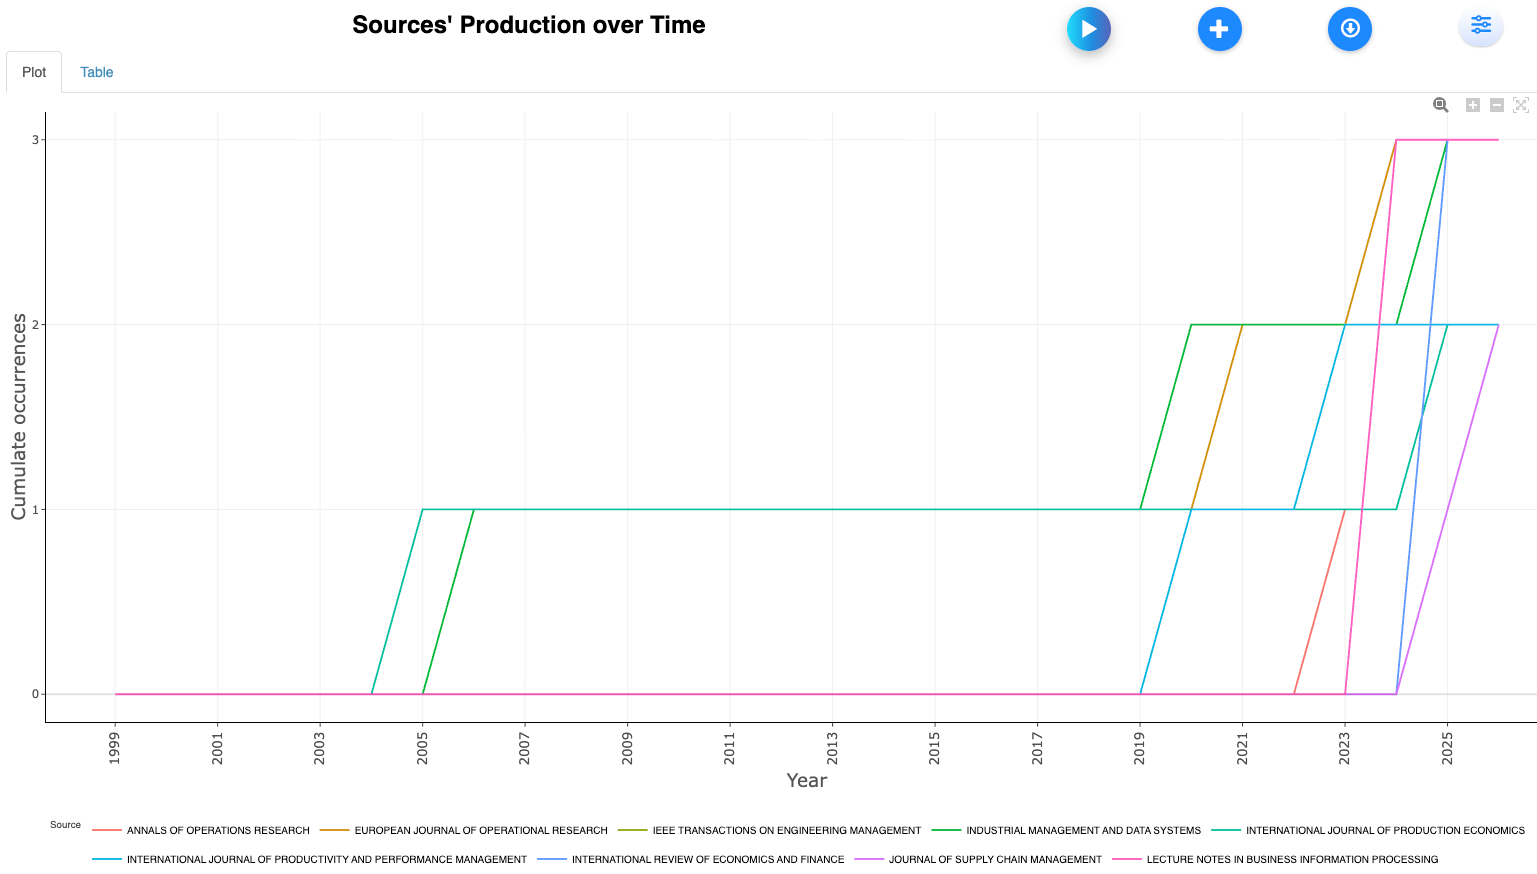The height and width of the screenshot is (874, 1537).
Task: Click the blue play button to run analysis
Action: [1089, 29]
